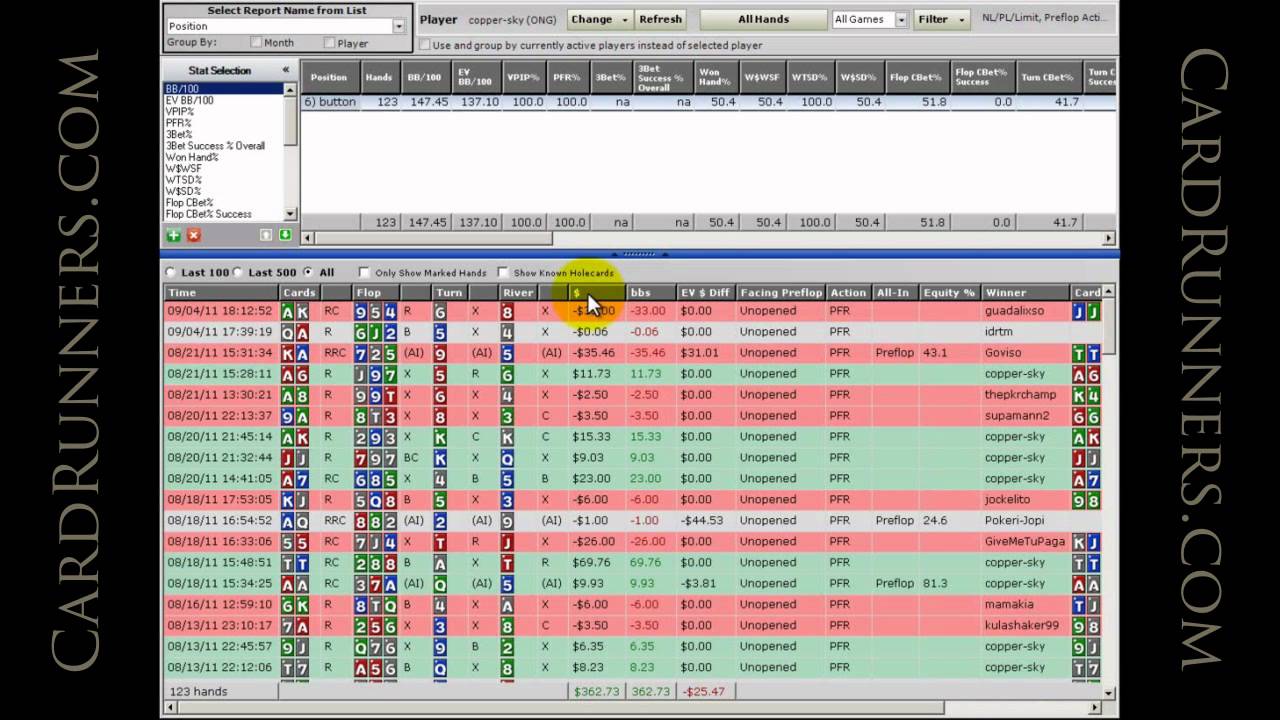This screenshot has width=1280, height=720.
Task: Select the 6) button position row
Action: pyautogui.click(x=709, y=102)
